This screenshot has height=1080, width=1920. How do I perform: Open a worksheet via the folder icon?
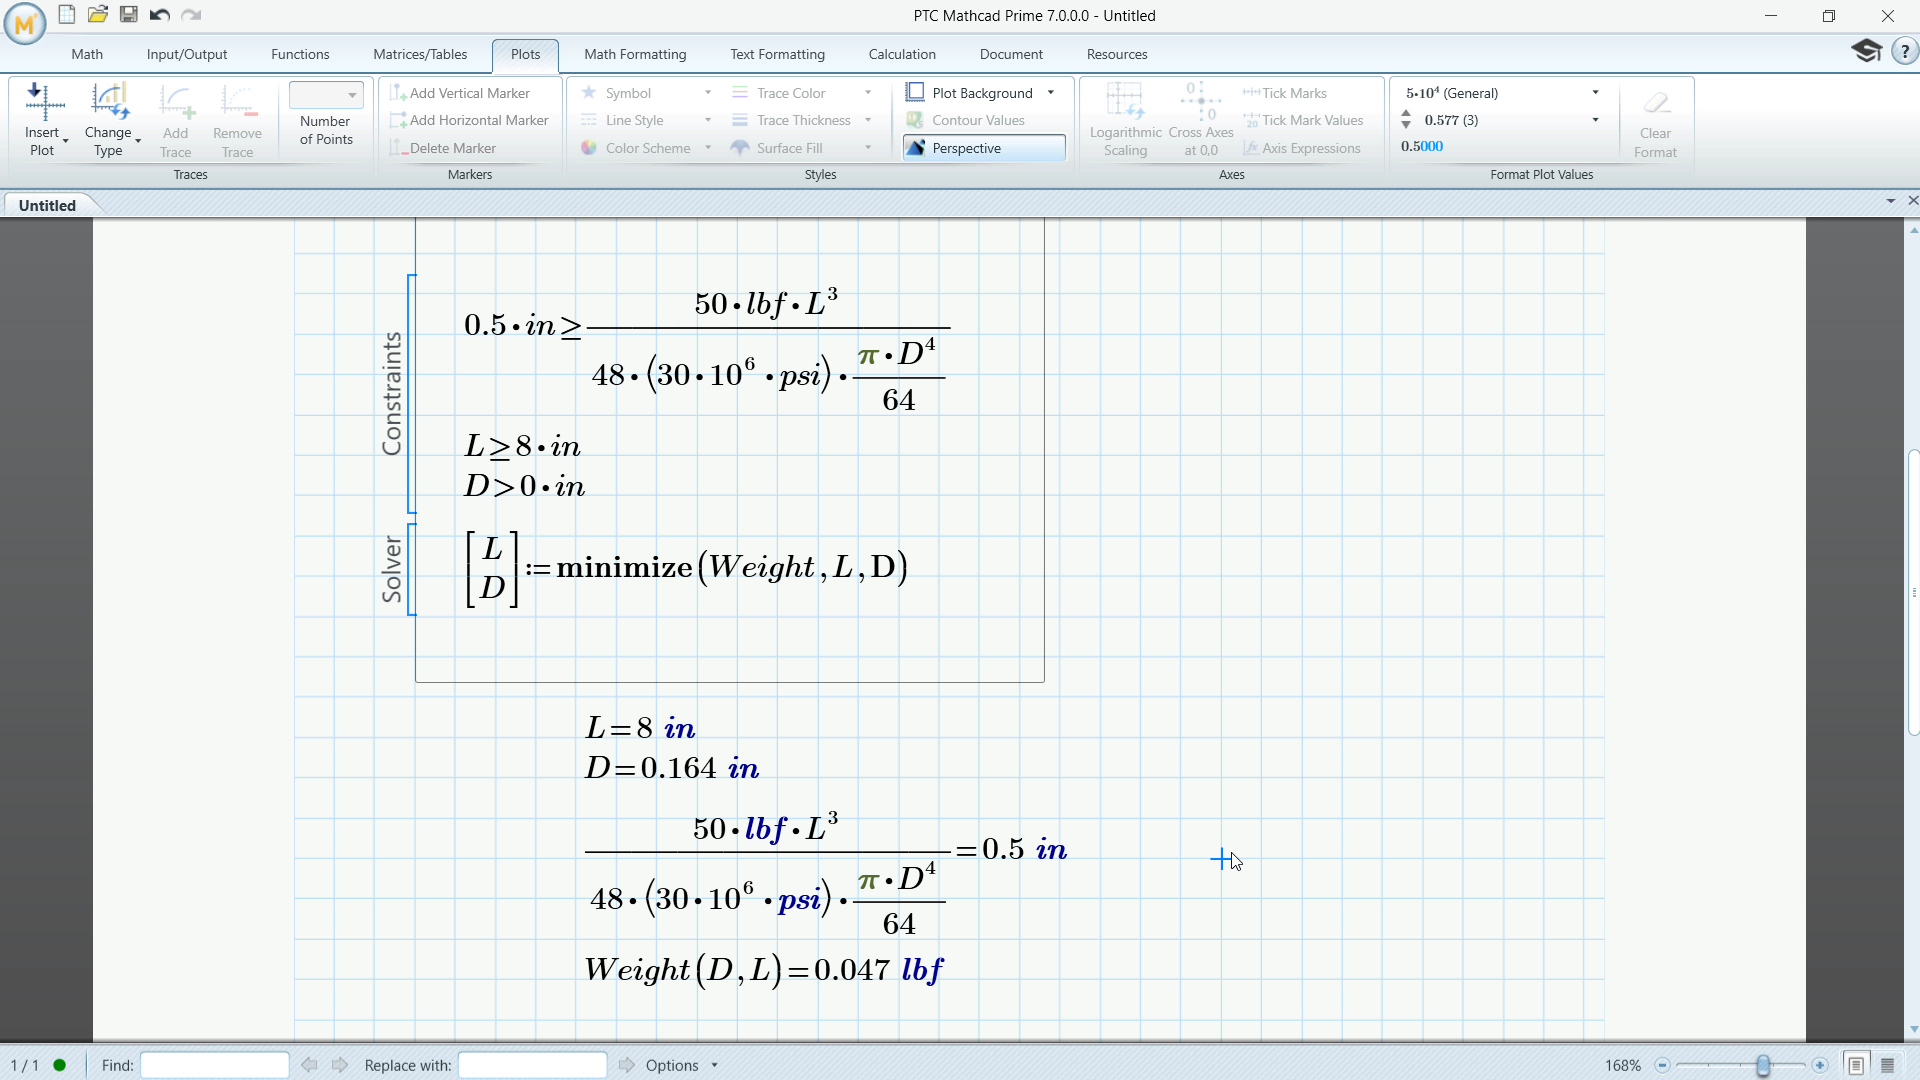point(97,15)
